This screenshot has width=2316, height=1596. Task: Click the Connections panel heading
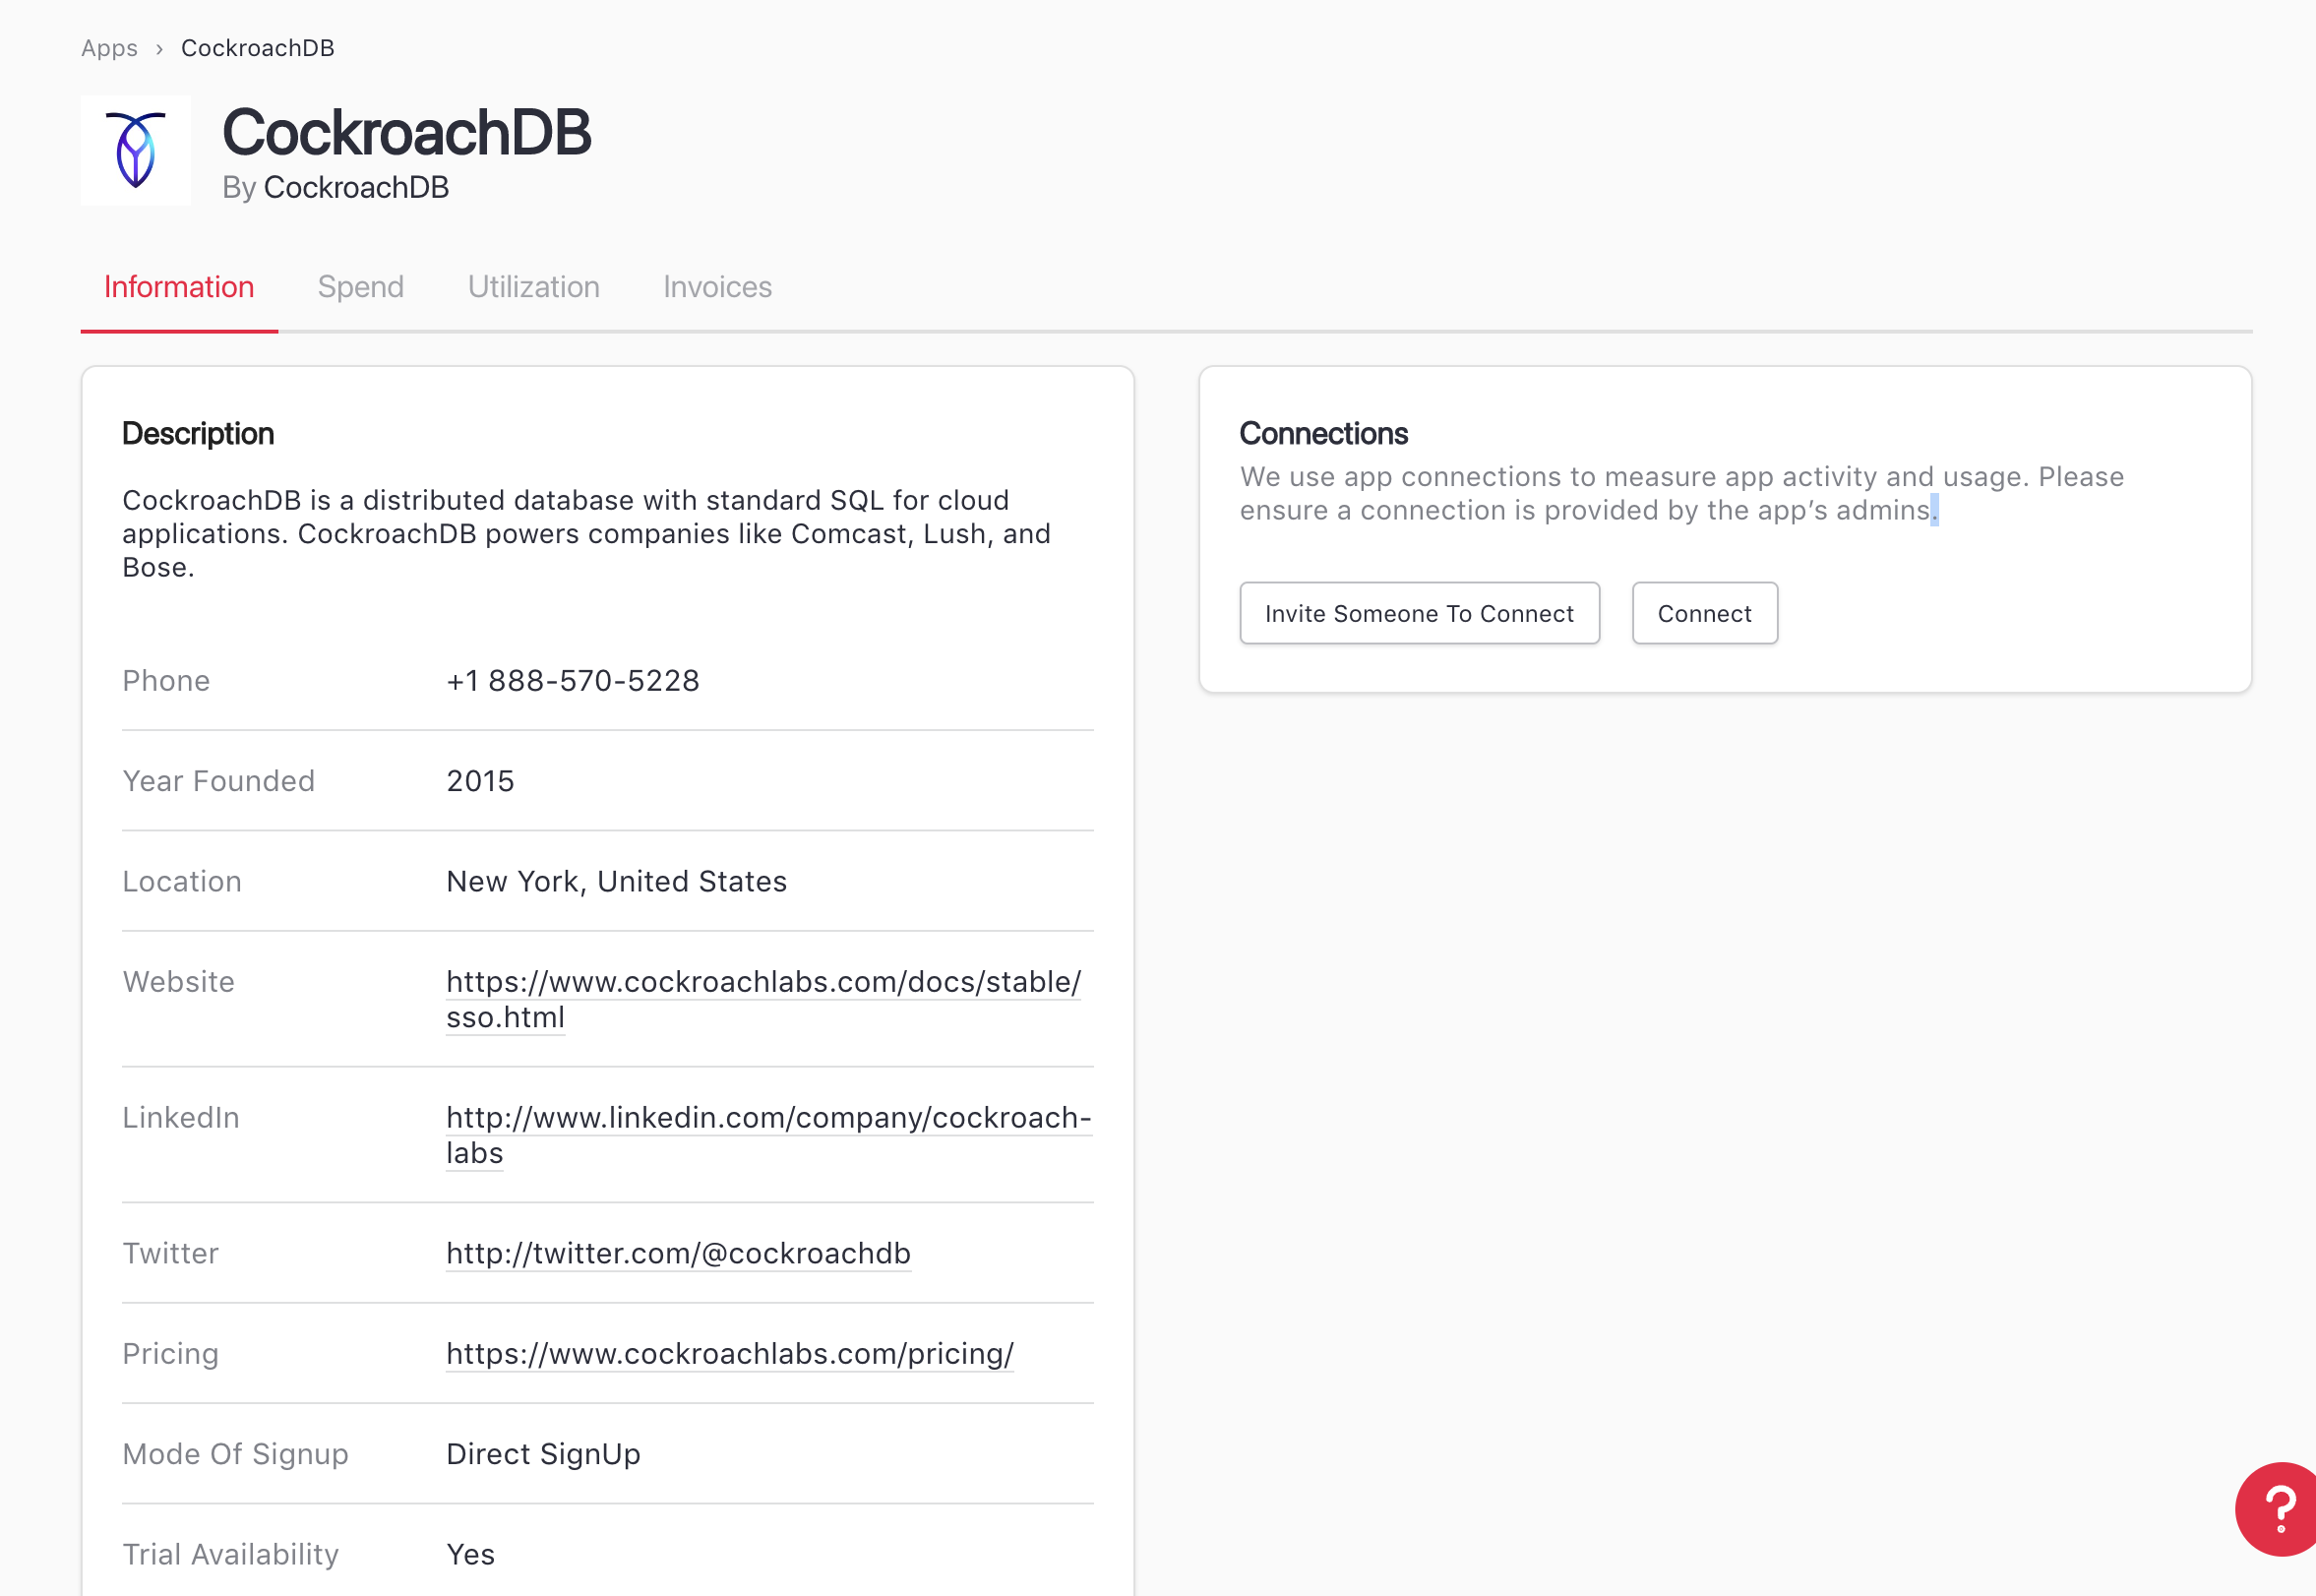(1322, 434)
